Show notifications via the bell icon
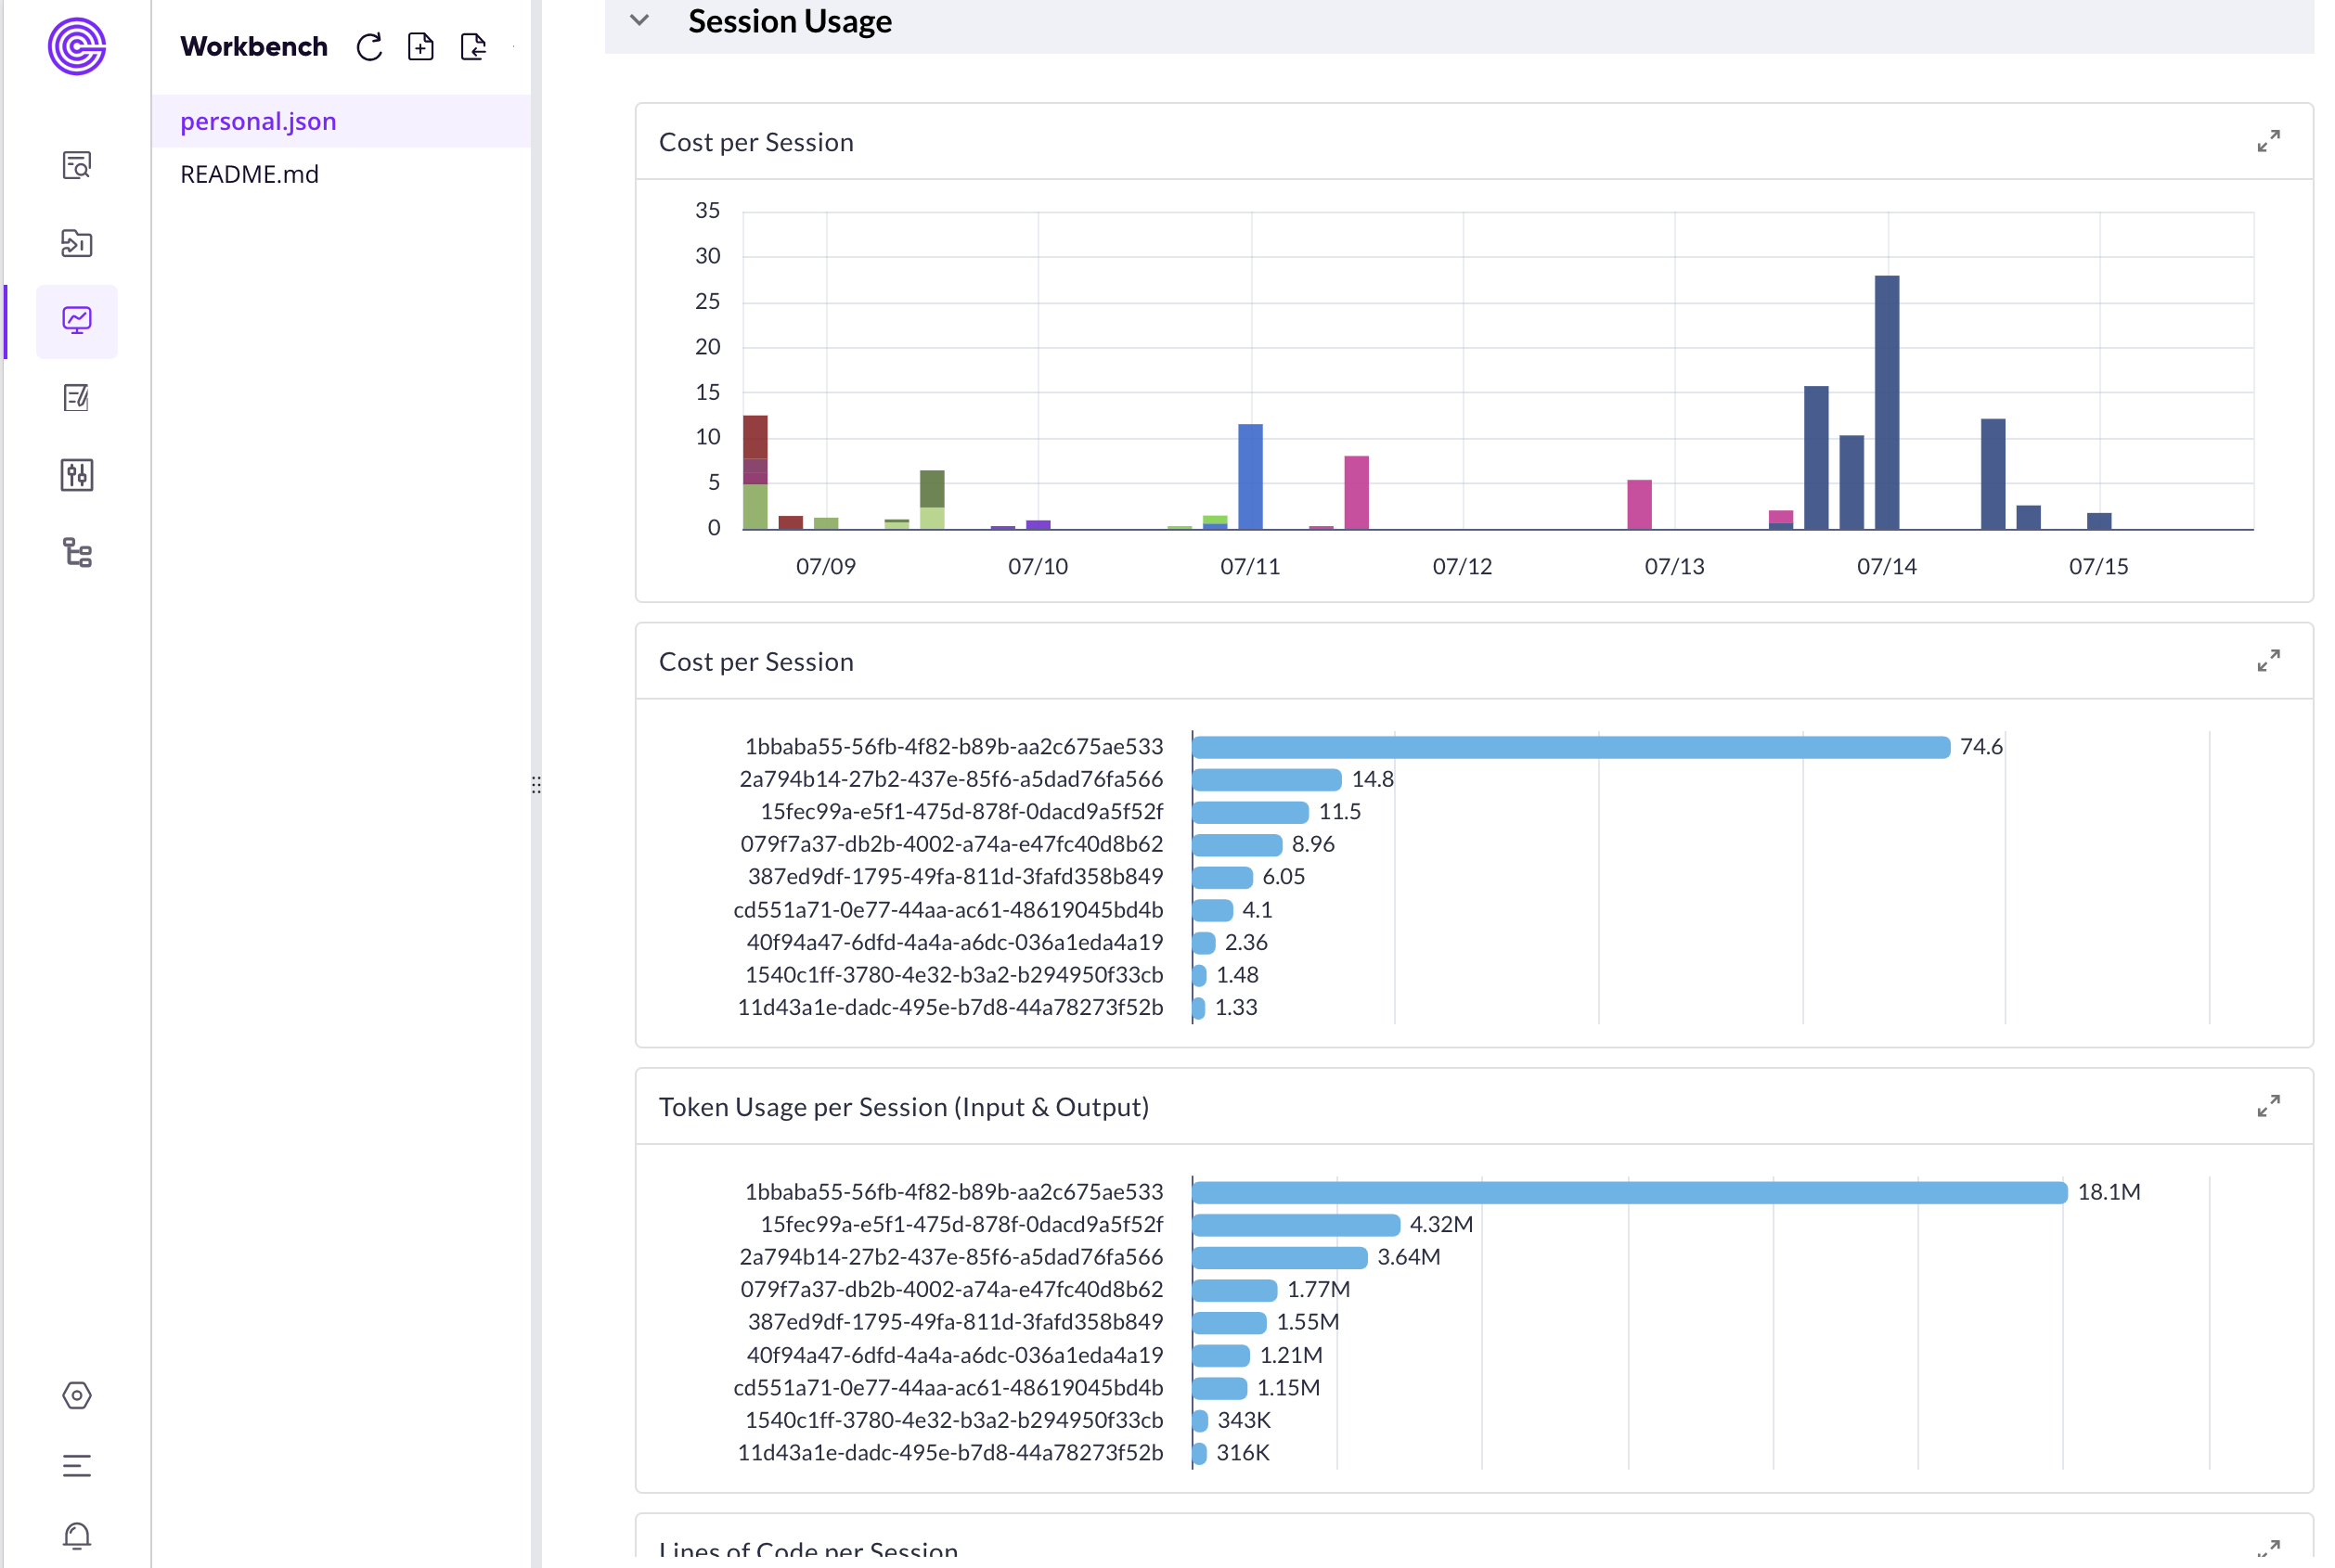 (x=76, y=1536)
